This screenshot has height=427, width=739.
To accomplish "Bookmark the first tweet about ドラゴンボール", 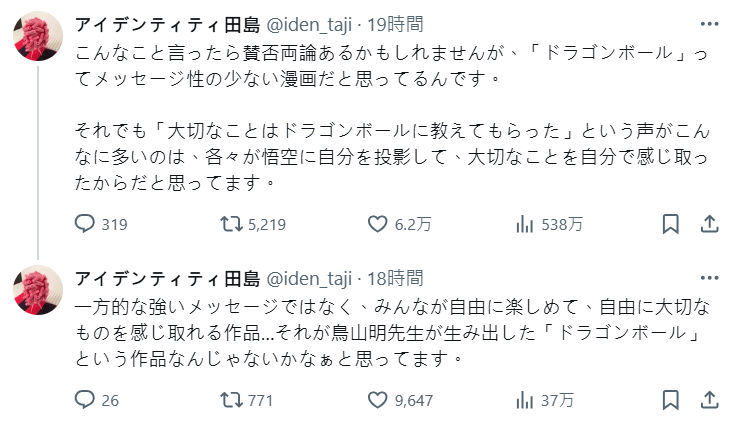I will coord(671,224).
